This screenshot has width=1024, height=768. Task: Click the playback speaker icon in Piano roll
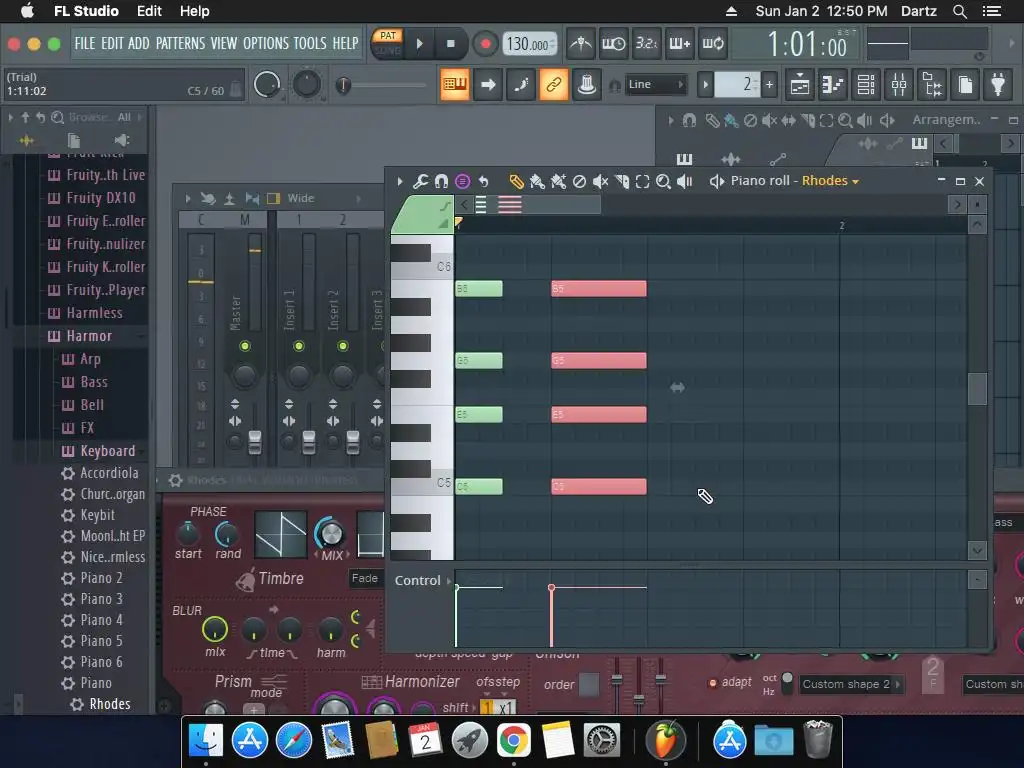[x=684, y=181]
